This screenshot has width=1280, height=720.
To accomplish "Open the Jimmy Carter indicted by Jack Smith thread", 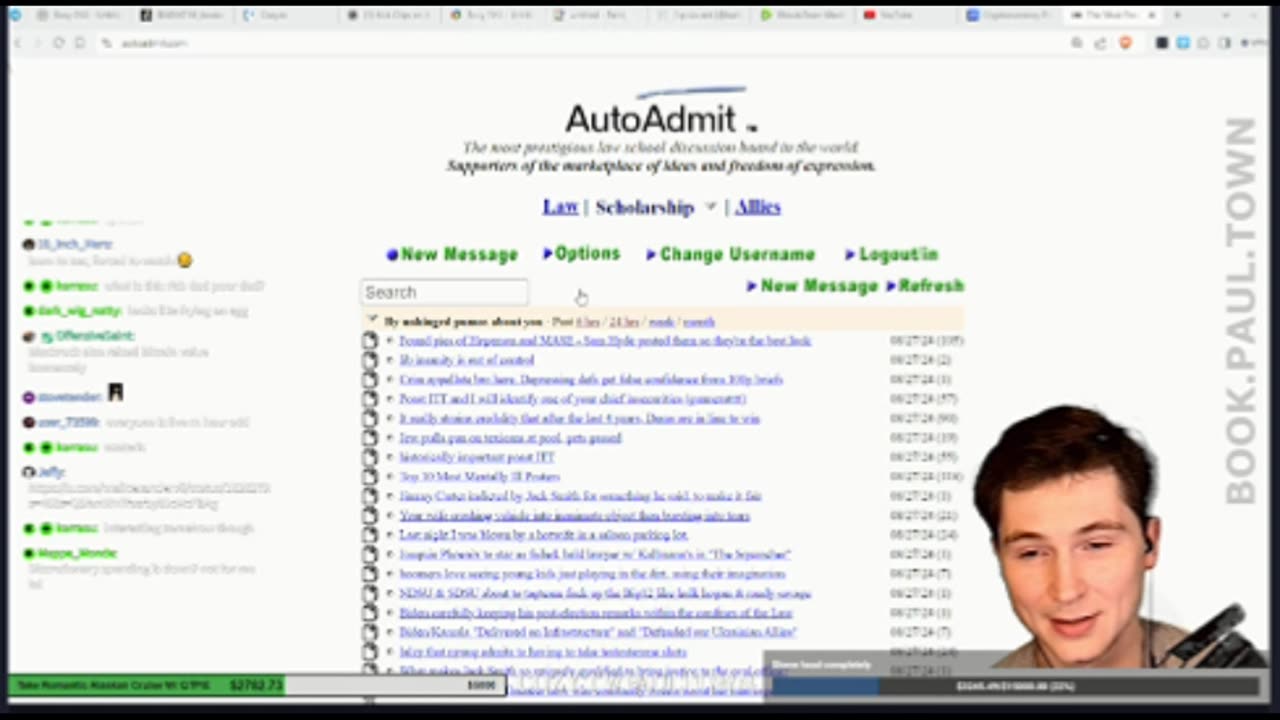I will (580, 496).
